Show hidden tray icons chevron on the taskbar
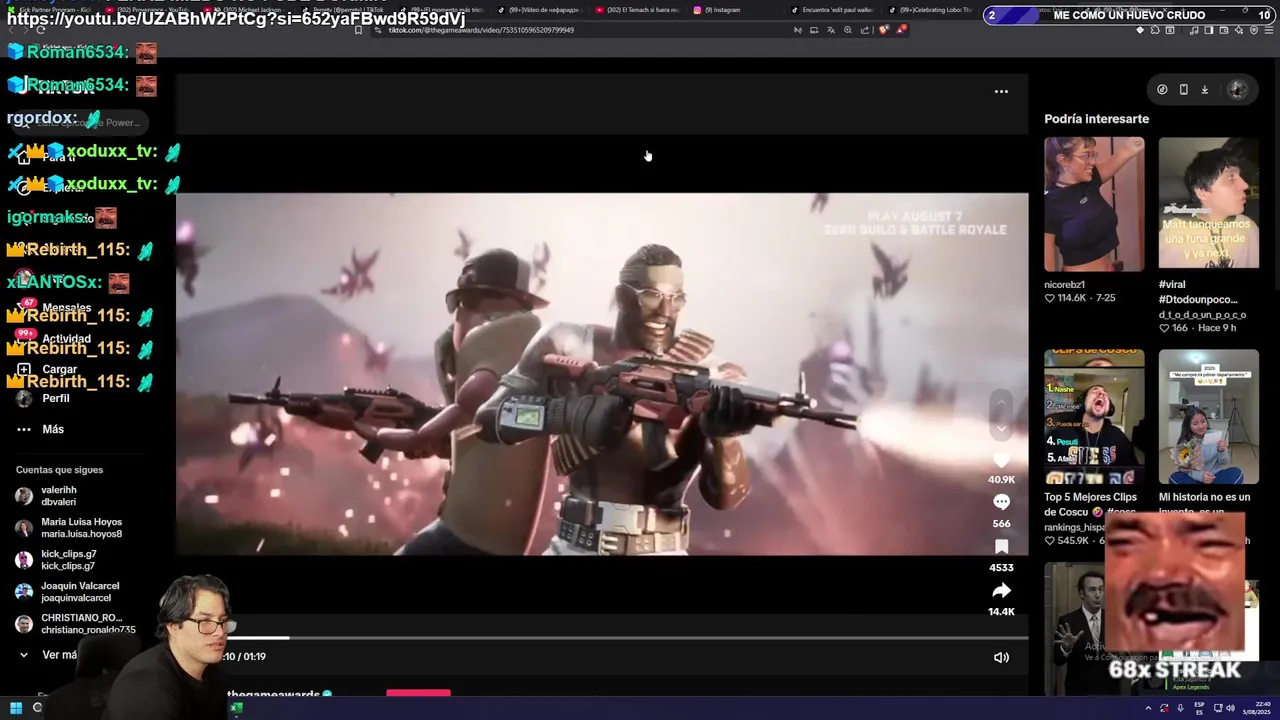This screenshot has width=1280, height=720. pos(1148,708)
